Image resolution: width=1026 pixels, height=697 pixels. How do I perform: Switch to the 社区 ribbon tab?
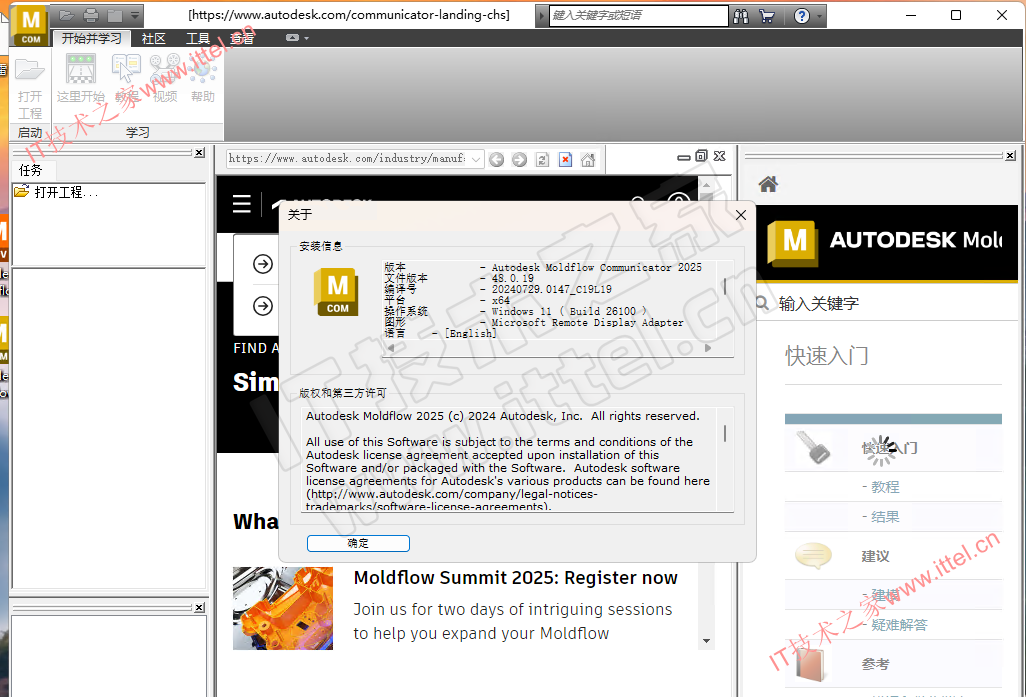click(154, 39)
